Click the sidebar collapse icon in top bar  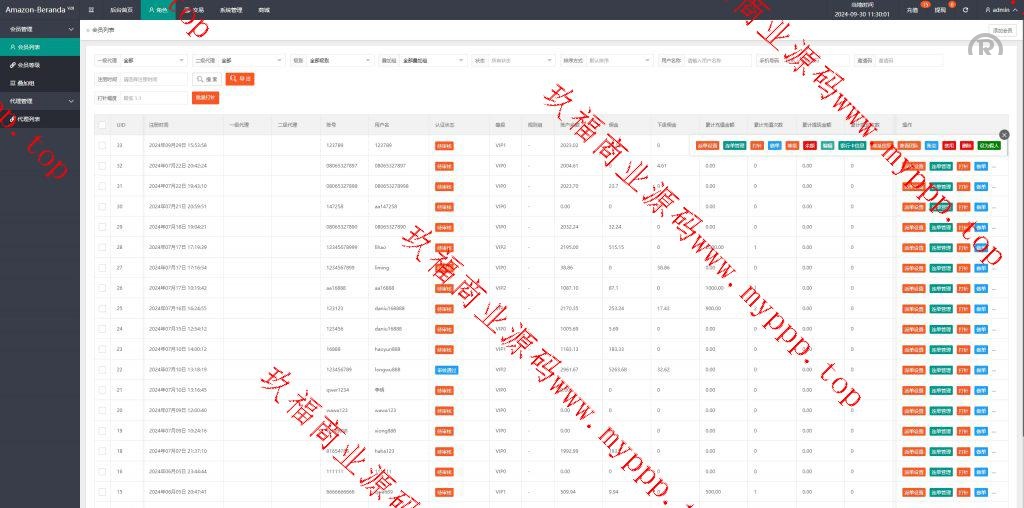[91, 9]
